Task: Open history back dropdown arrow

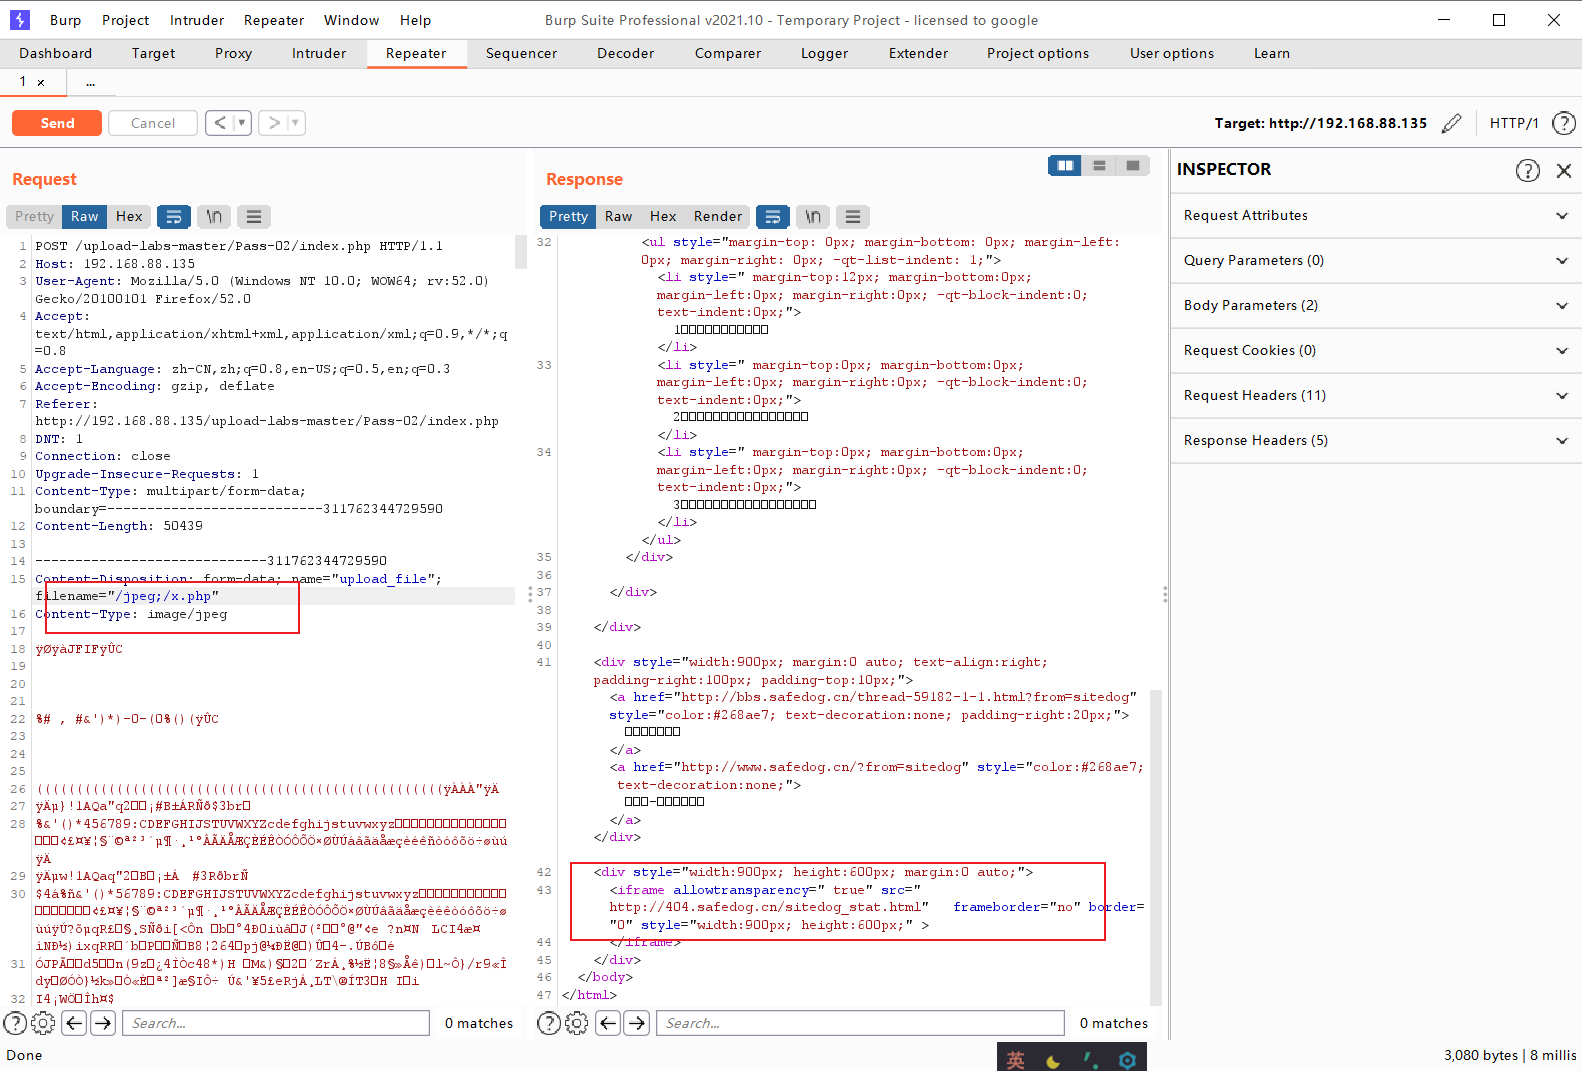Action: pyautogui.click(x=241, y=123)
